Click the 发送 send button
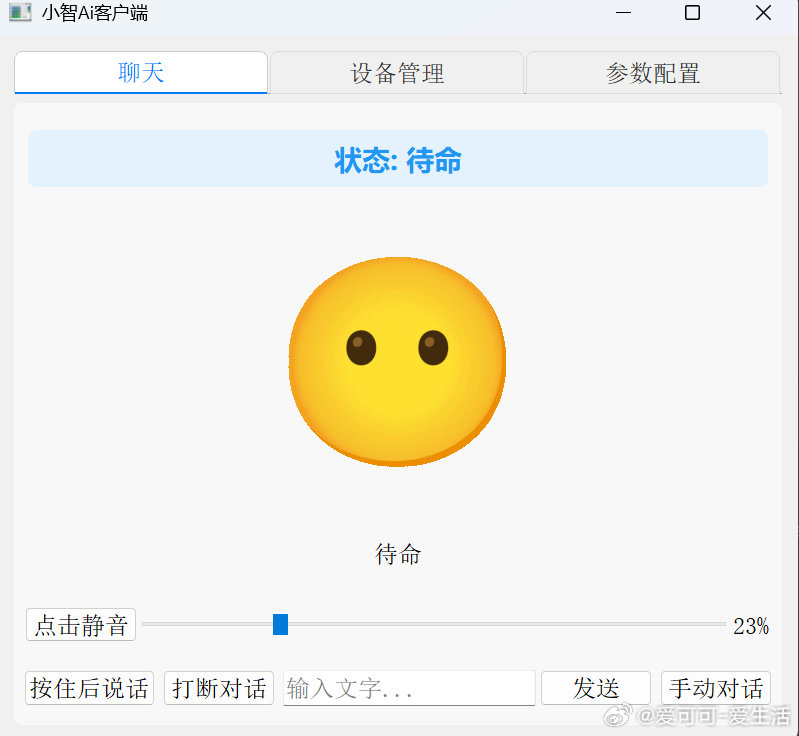This screenshot has height=736, width=799. [x=596, y=688]
